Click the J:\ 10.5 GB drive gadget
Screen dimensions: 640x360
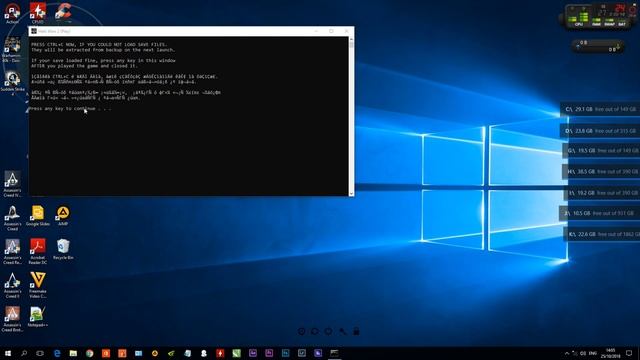(x=600, y=213)
